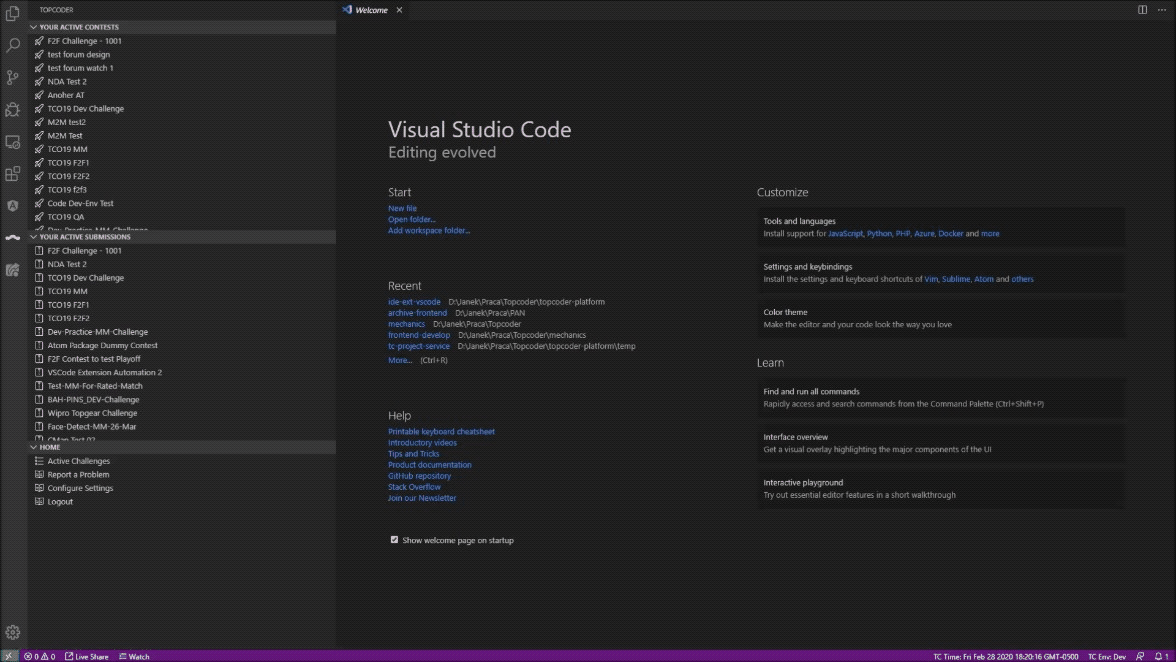Click Watch in the status bar
This screenshot has height=662, width=1176.
pyautogui.click(x=134, y=656)
